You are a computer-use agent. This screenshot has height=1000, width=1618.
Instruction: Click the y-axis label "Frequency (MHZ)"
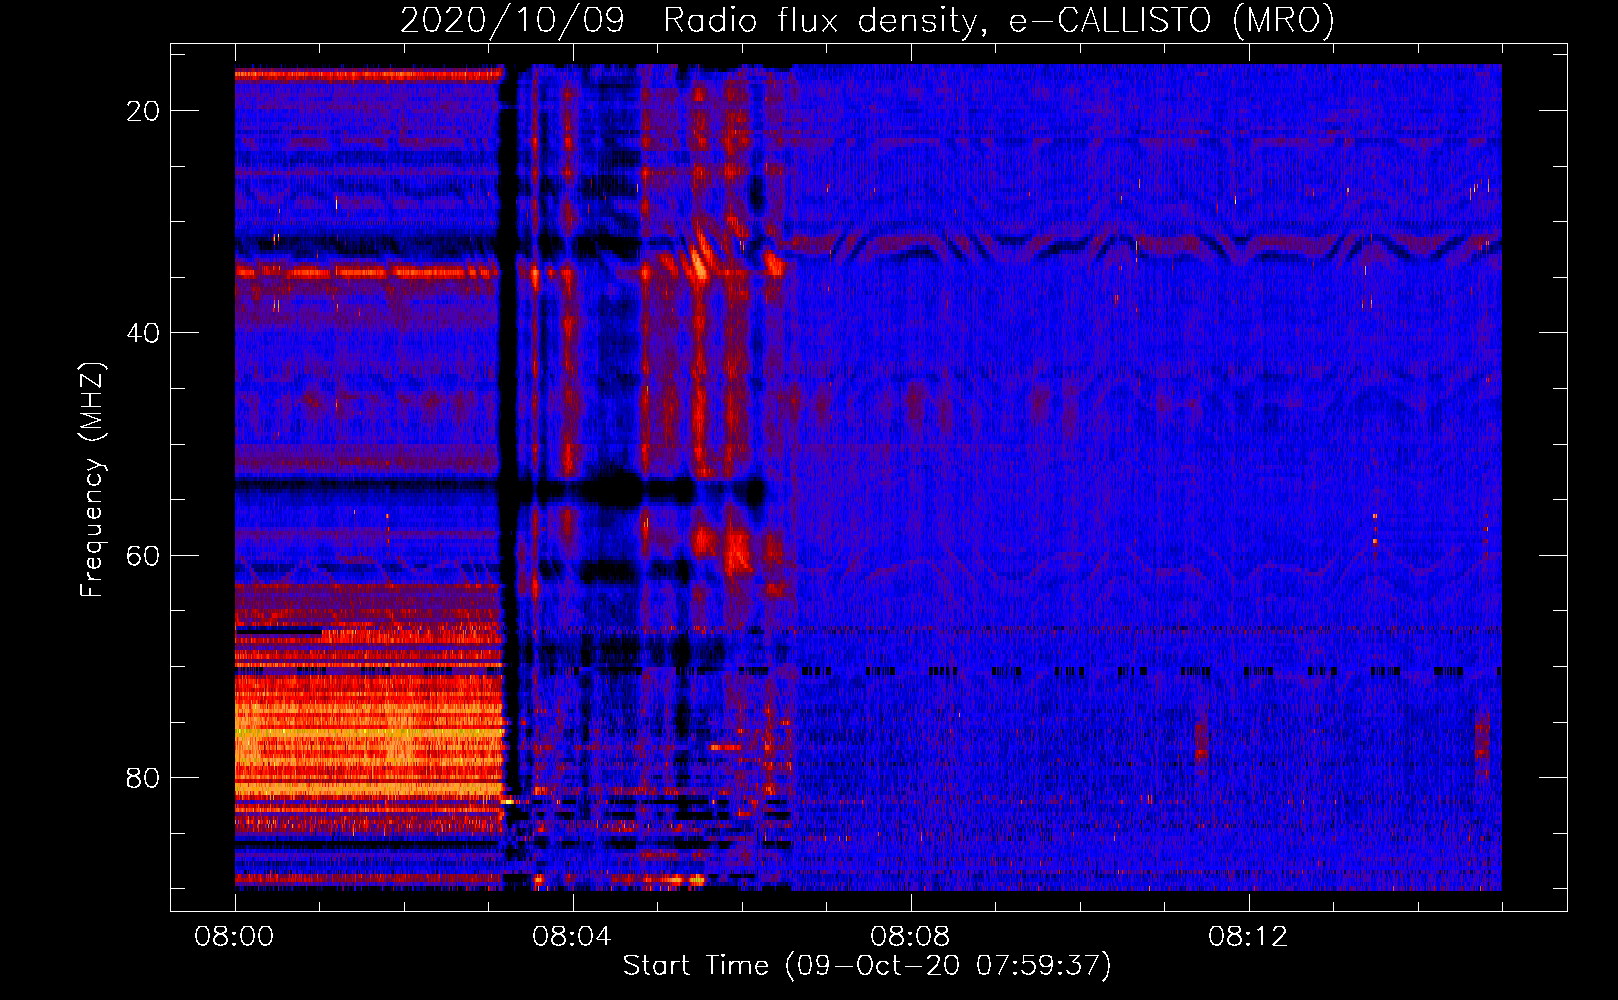(92, 480)
